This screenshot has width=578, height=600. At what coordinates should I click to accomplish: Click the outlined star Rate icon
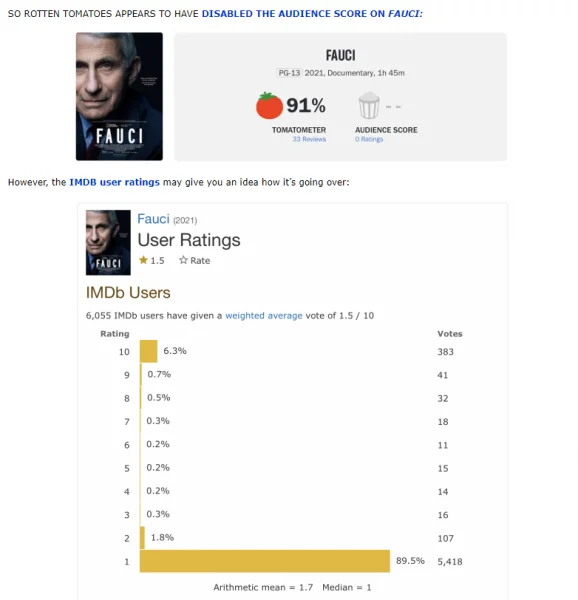(183, 260)
